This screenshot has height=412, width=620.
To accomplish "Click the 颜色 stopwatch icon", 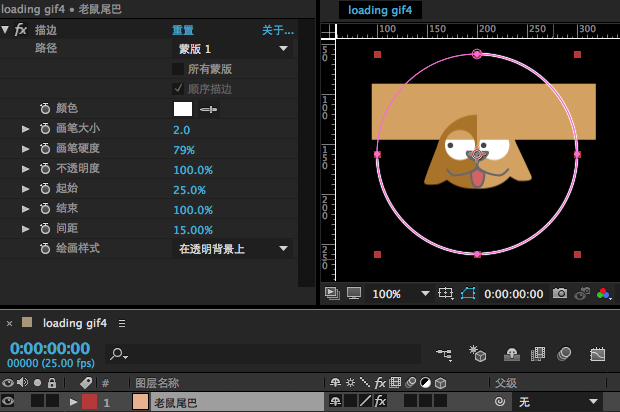I will pos(45,108).
